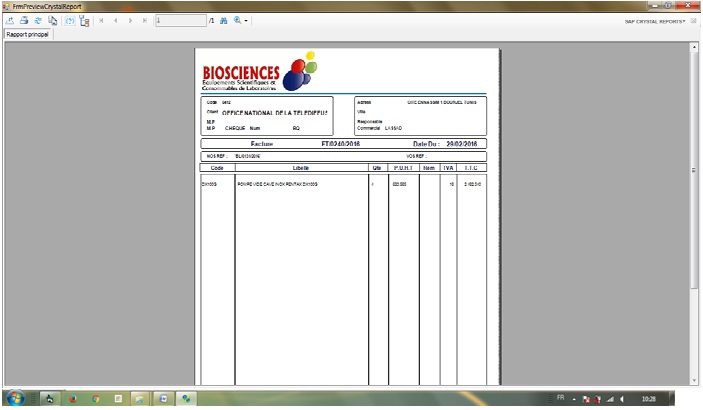
Task: Open Google Chrome from the taskbar
Action: [x=95, y=398]
